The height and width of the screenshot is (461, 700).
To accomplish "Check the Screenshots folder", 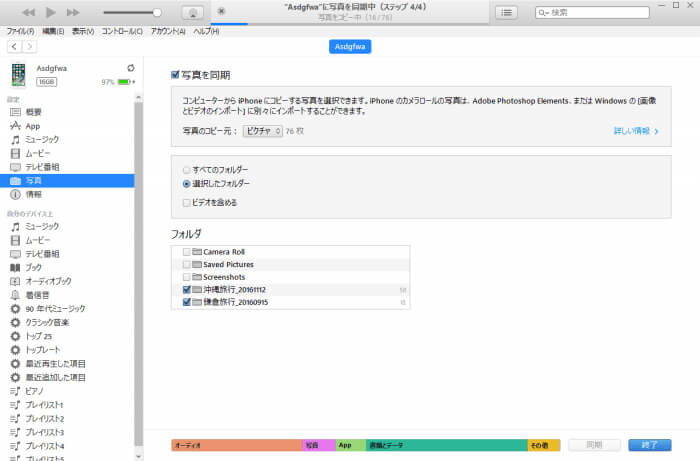I will (187, 277).
